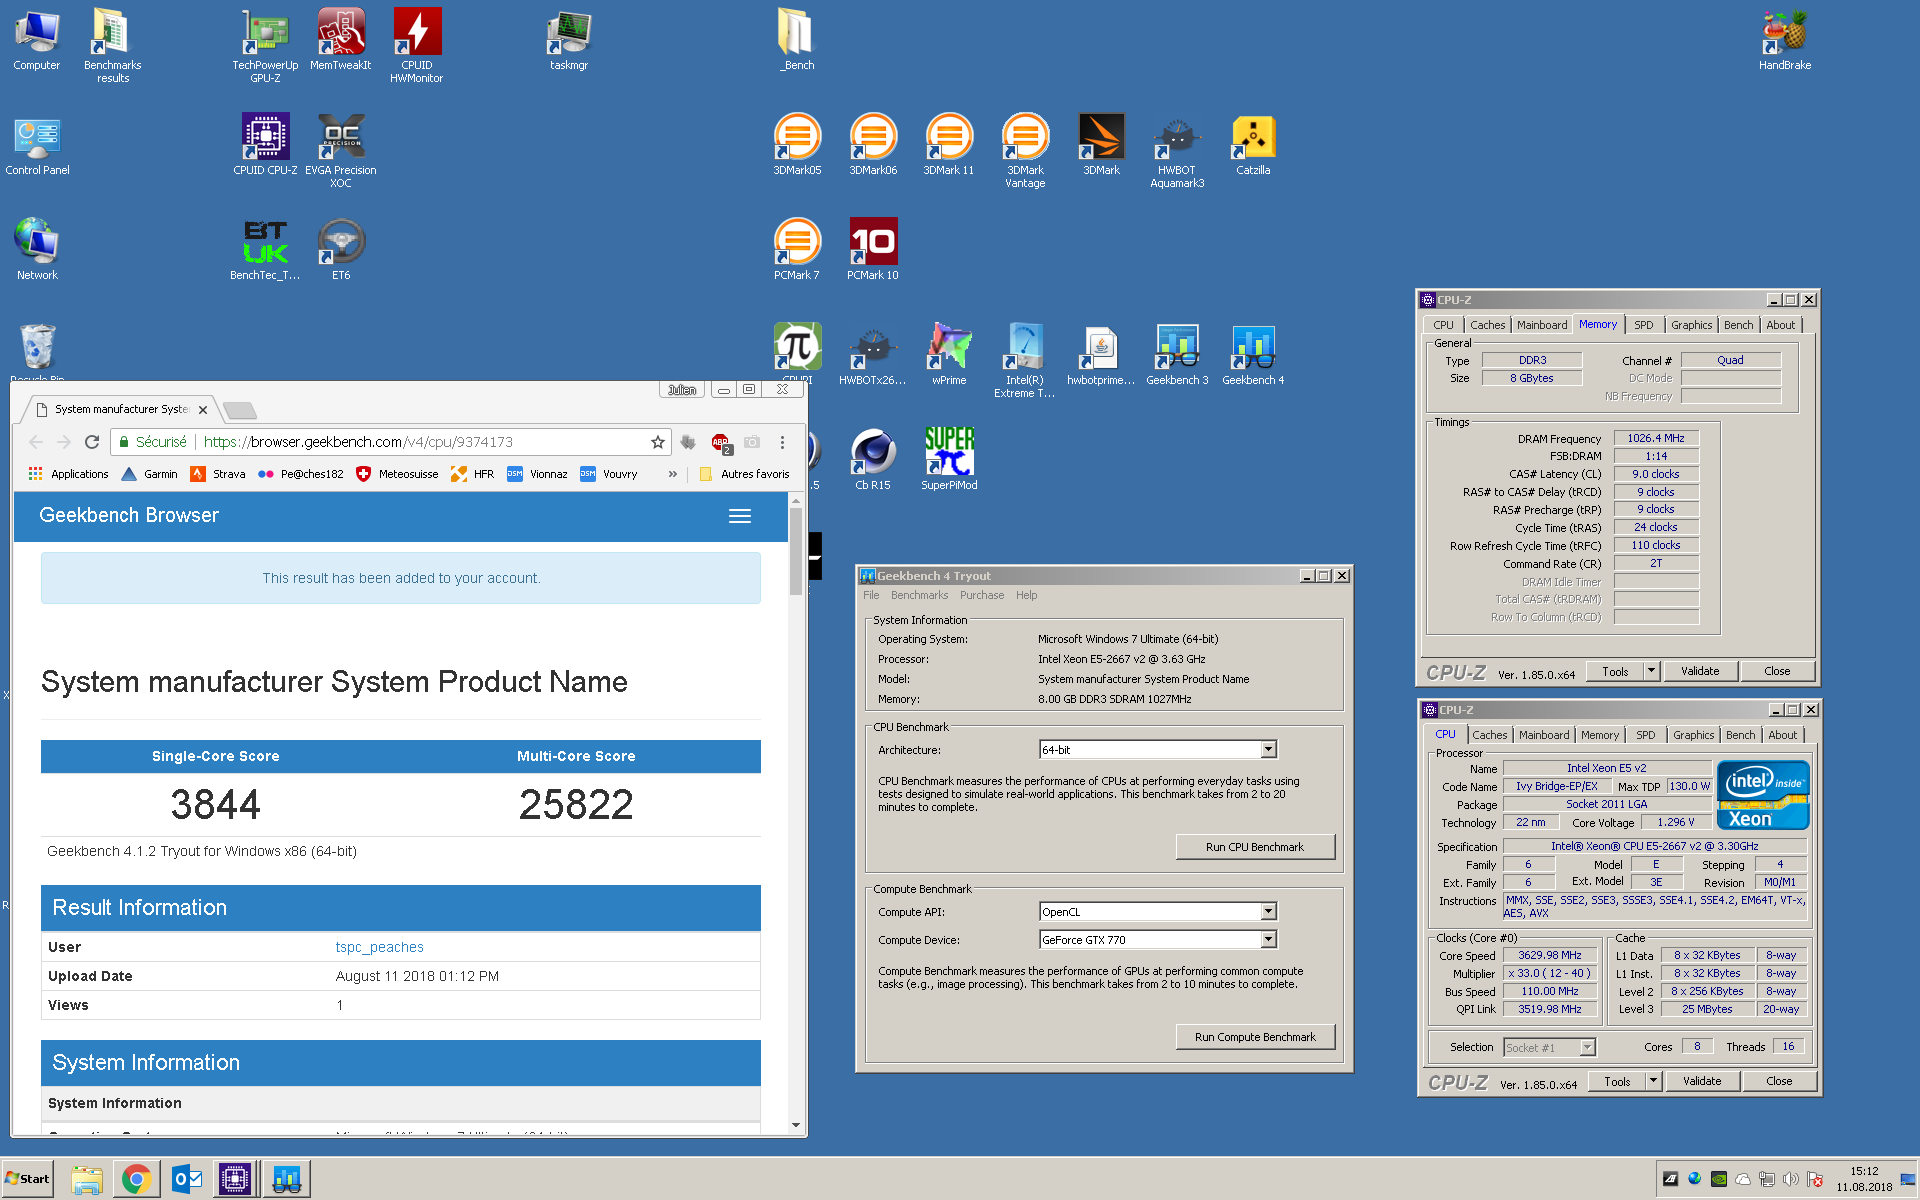Expand the Architecture 64-bit dropdown
The image size is (1920, 1200).
tap(1268, 749)
